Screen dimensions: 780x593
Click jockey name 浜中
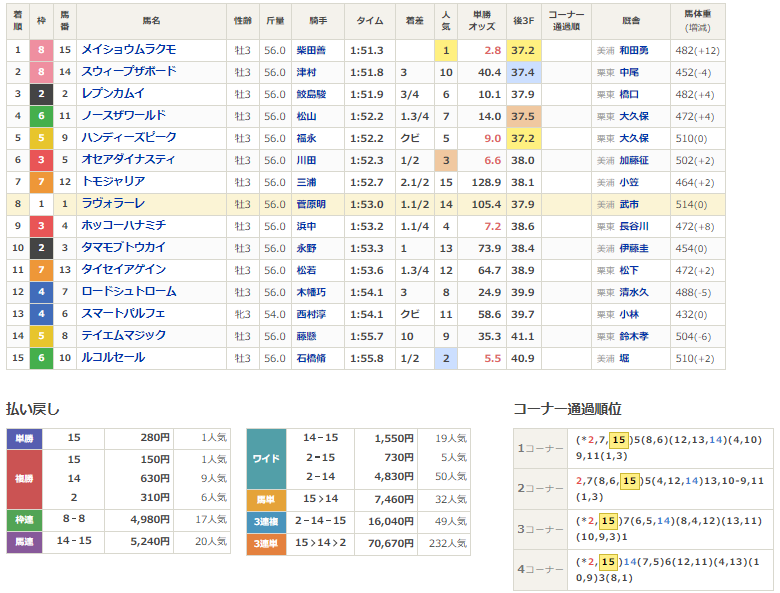pos(306,226)
